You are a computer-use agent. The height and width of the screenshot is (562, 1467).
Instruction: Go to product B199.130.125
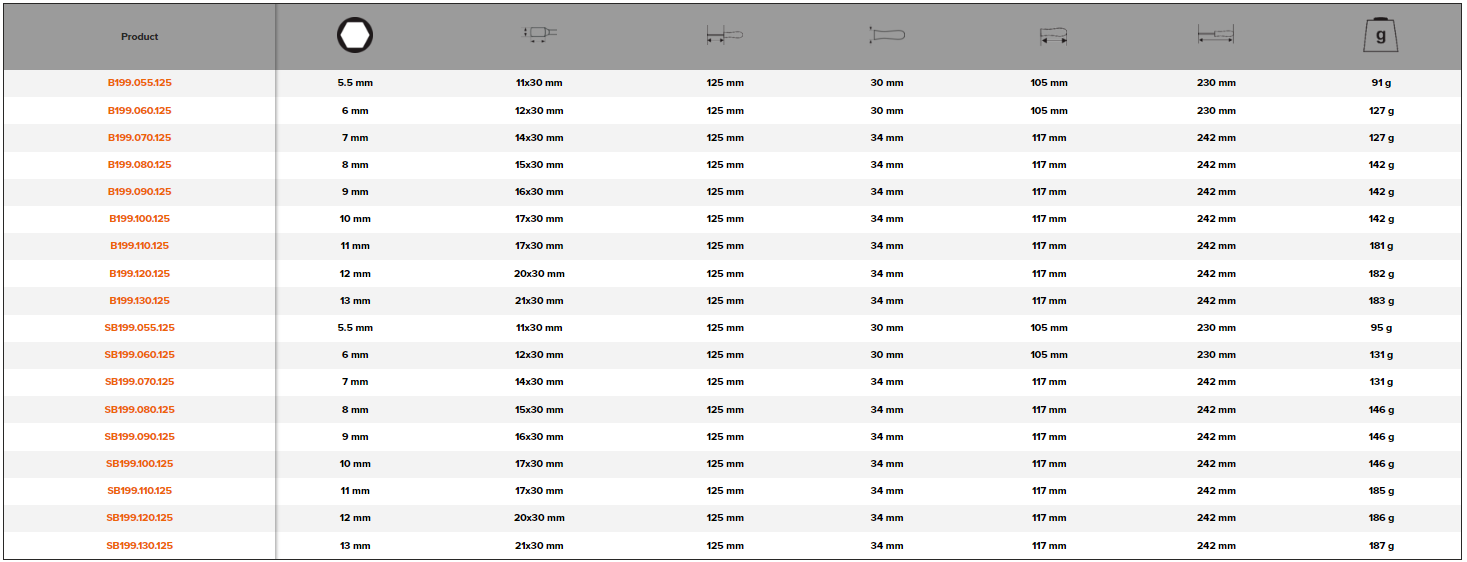pos(140,301)
